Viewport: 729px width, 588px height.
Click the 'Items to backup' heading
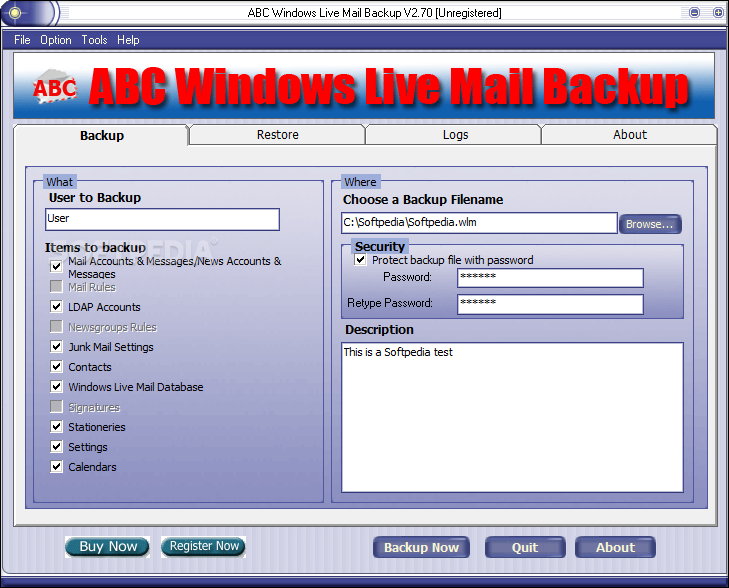(x=95, y=248)
